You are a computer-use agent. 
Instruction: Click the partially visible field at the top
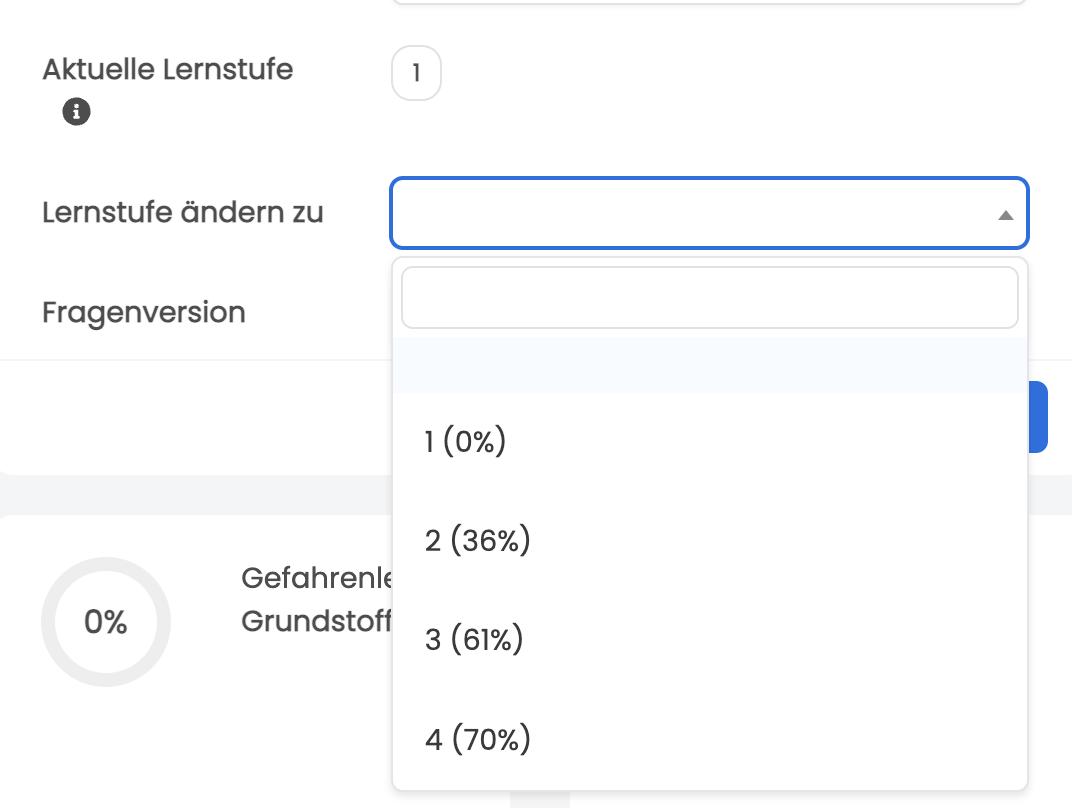(709, 3)
